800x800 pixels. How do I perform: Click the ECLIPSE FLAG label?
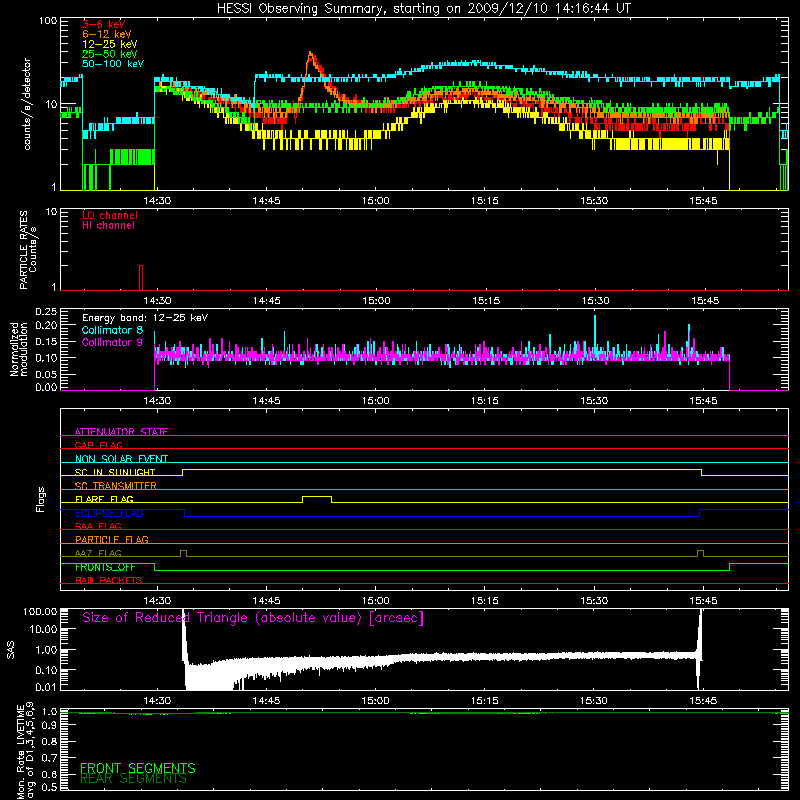pyautogui.click(x=109, y=513)
